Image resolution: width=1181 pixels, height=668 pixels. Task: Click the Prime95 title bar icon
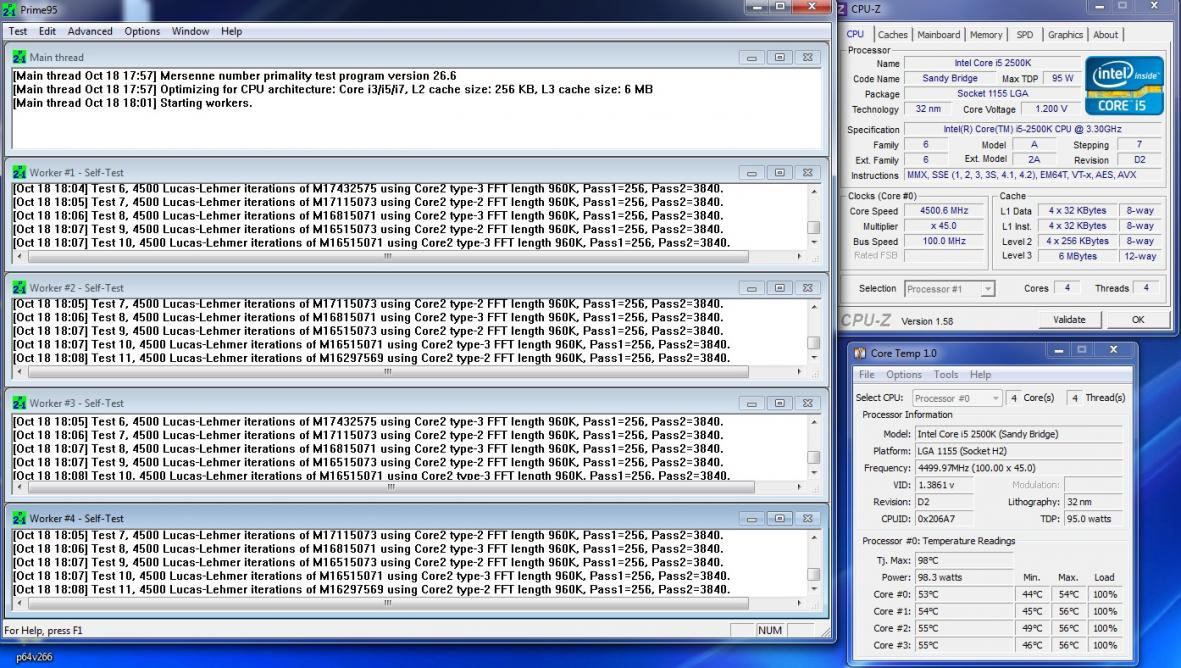click(9, 10)
